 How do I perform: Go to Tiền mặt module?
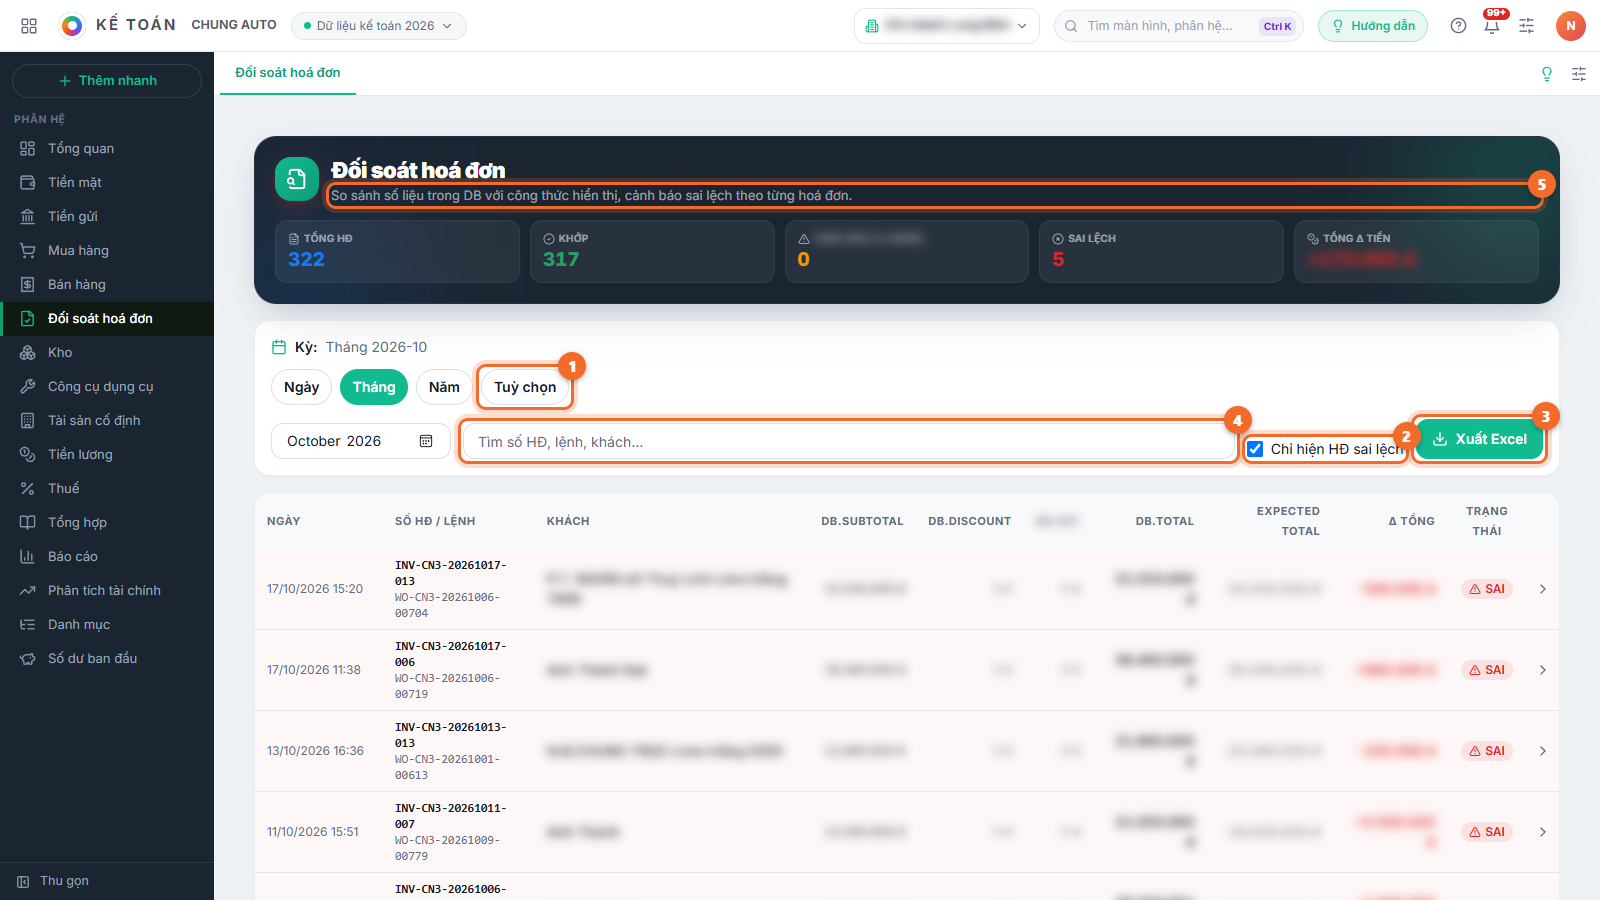click(107, 182)
